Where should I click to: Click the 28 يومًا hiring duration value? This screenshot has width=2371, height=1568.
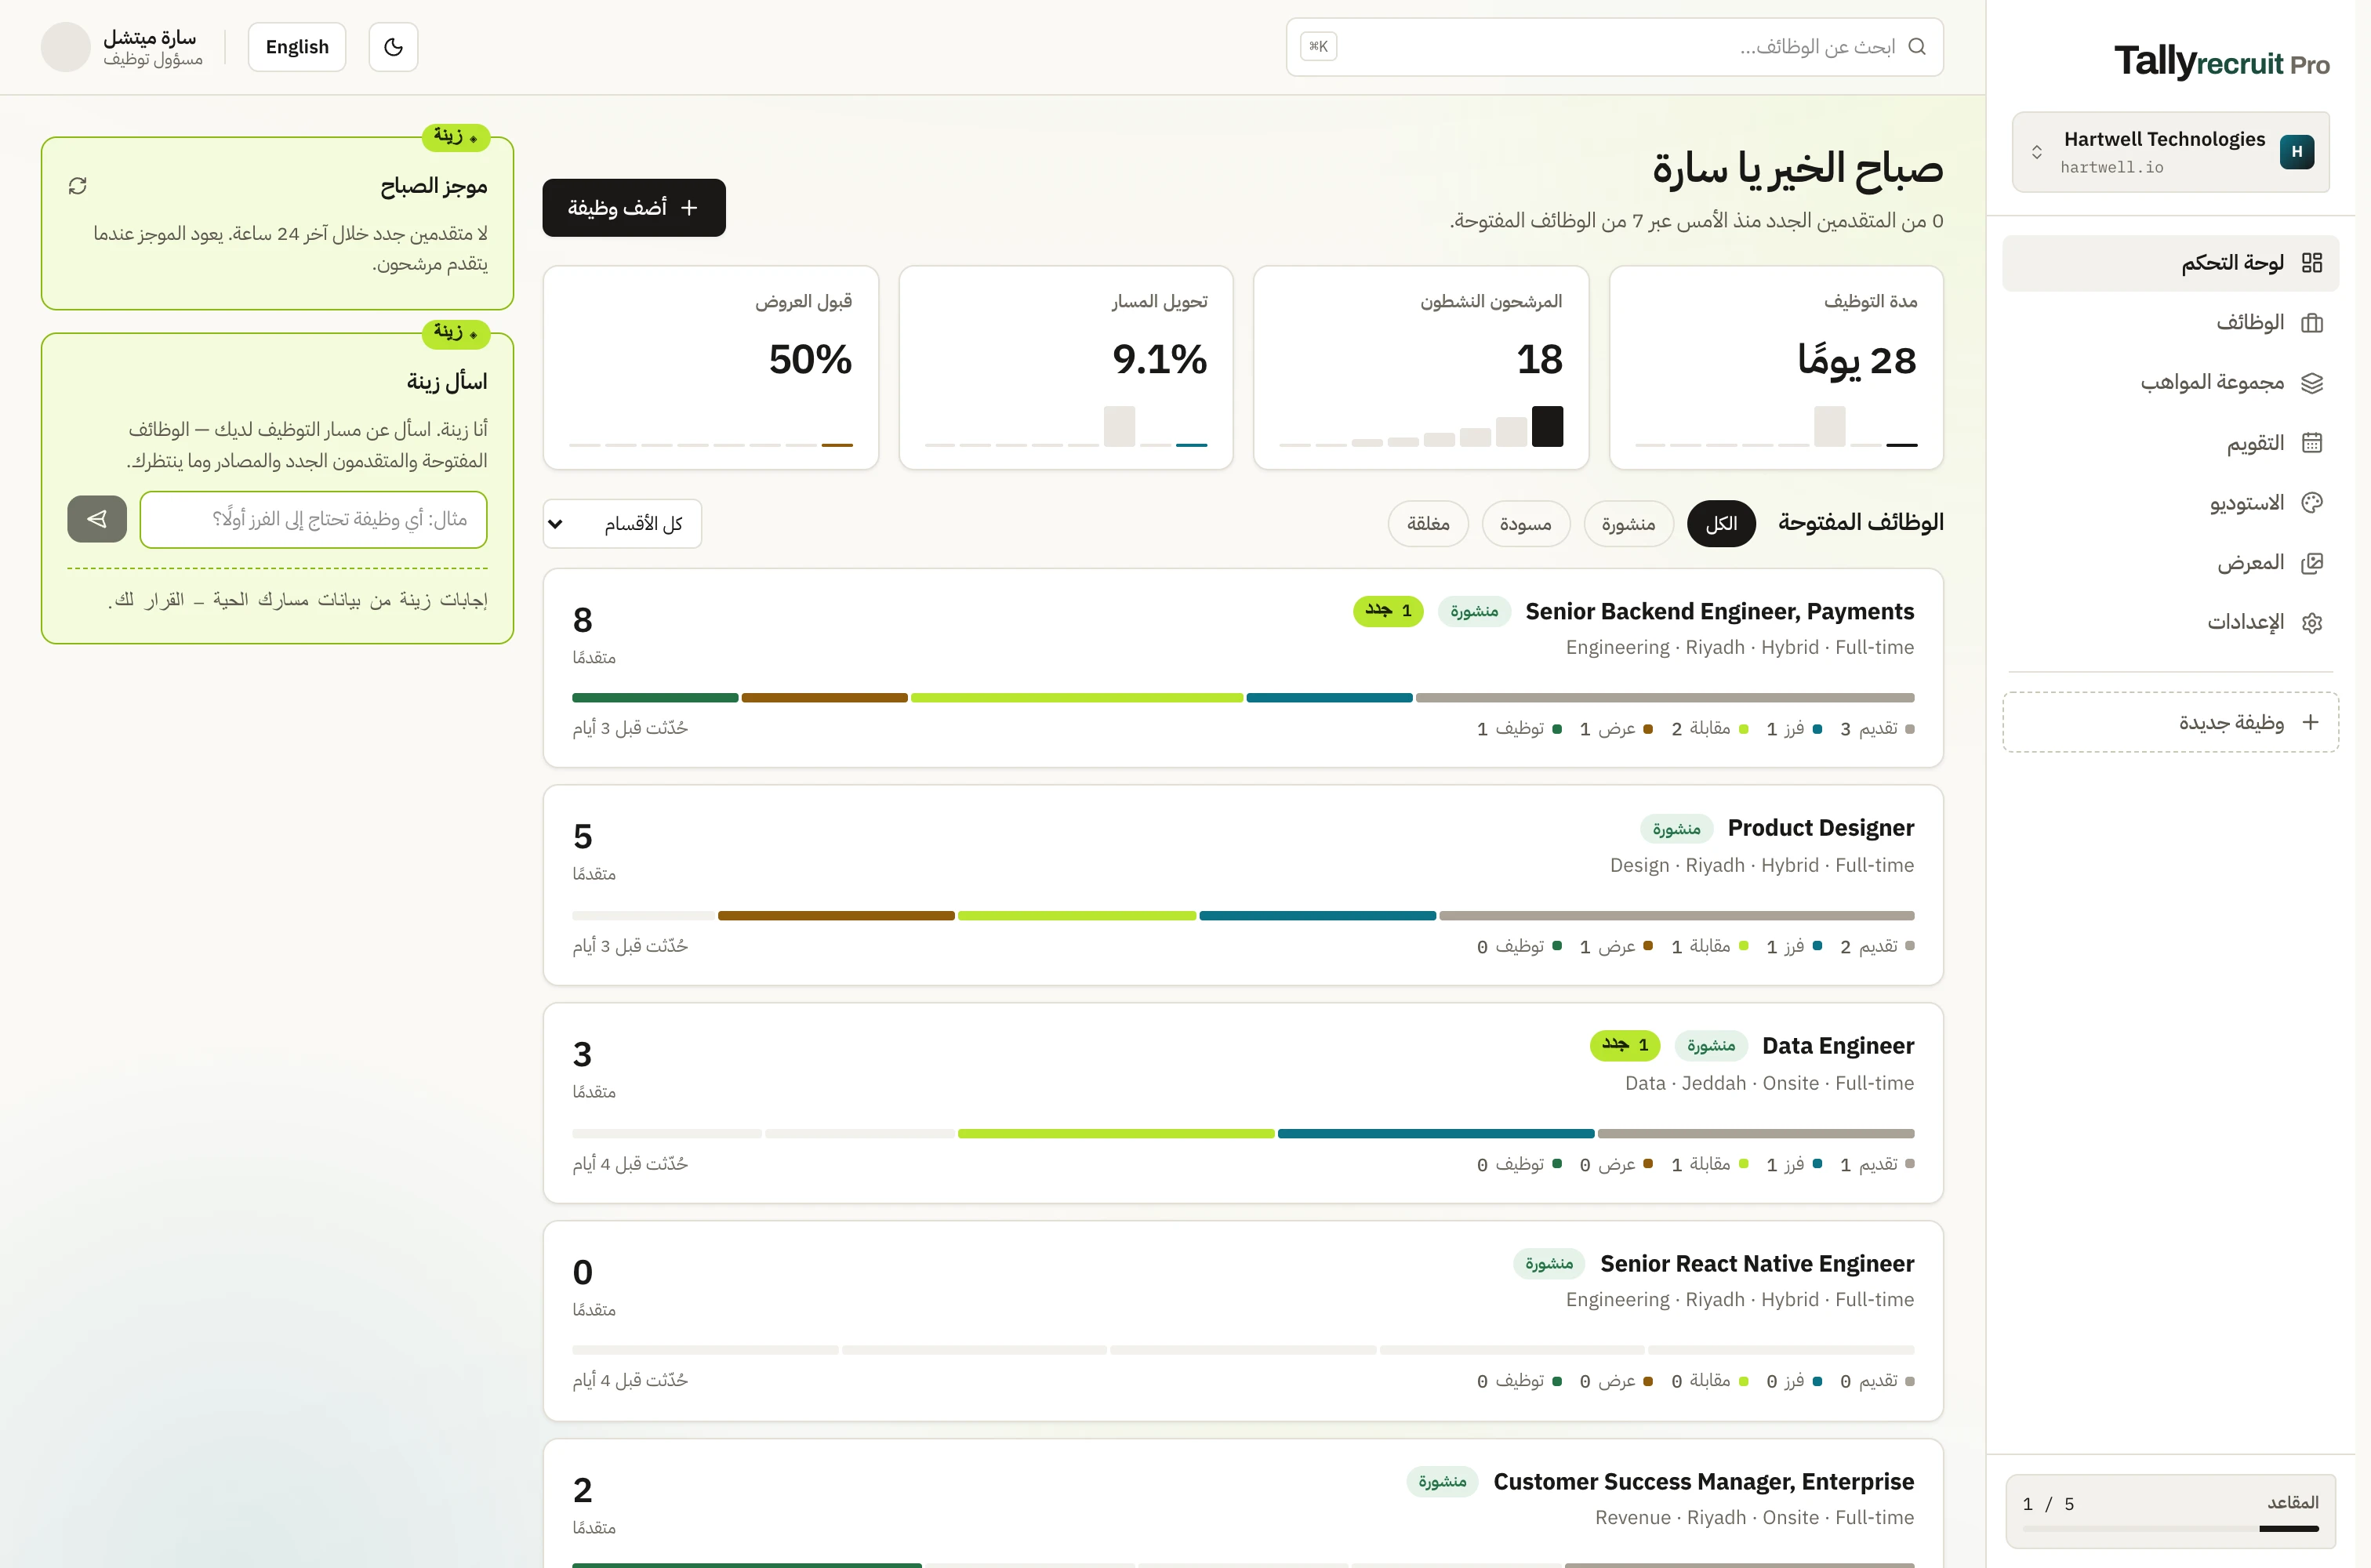point(1856,360)
